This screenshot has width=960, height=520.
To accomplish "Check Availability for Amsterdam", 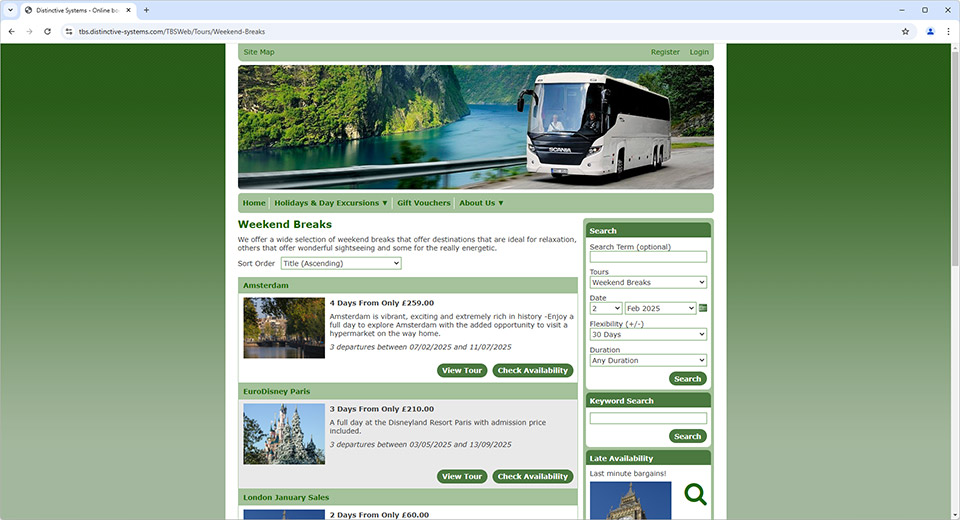I will coord(533,371).
